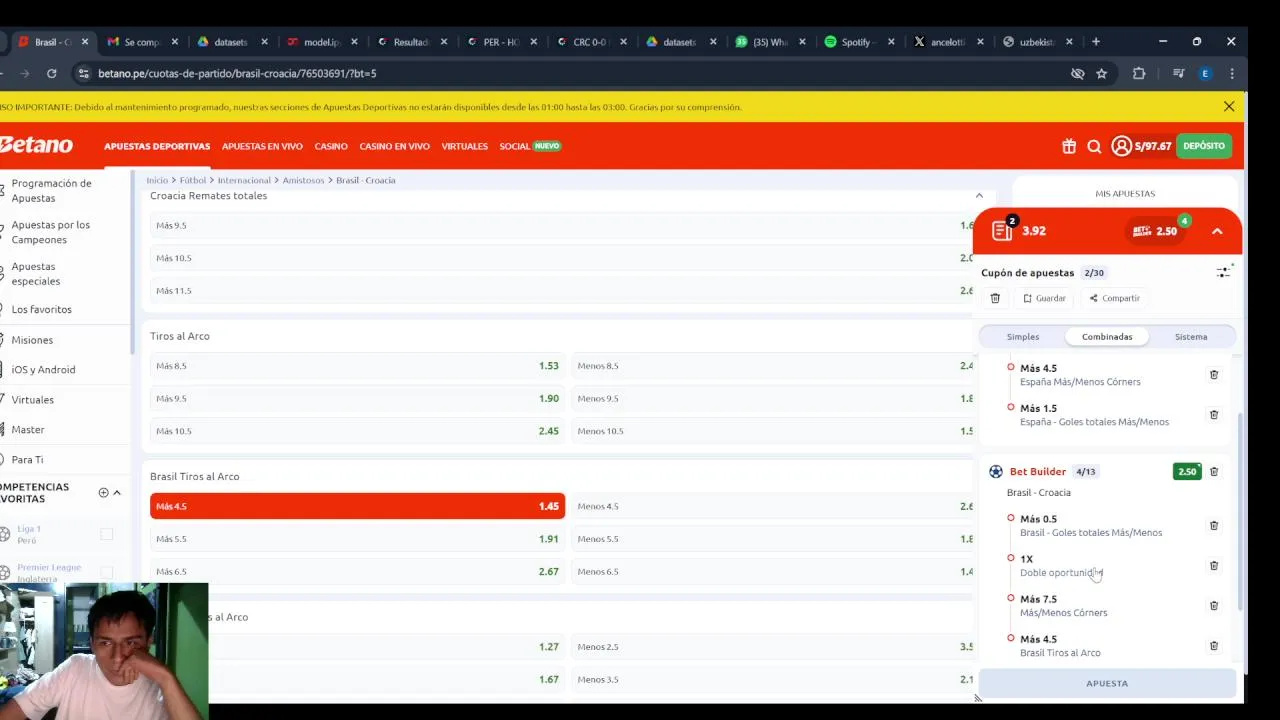Open the gift promotions icon in Betano header
The height and width of the screenshot is (720, 1280).
tap(1069, 146)
